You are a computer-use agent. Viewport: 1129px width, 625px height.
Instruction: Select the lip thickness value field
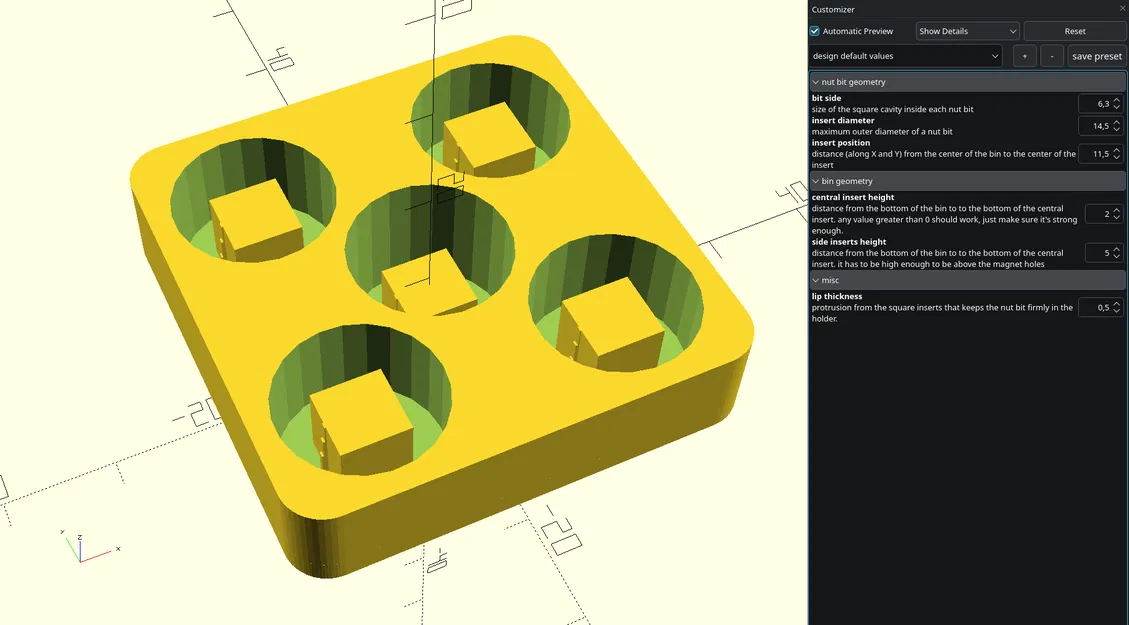(1097, 307)
